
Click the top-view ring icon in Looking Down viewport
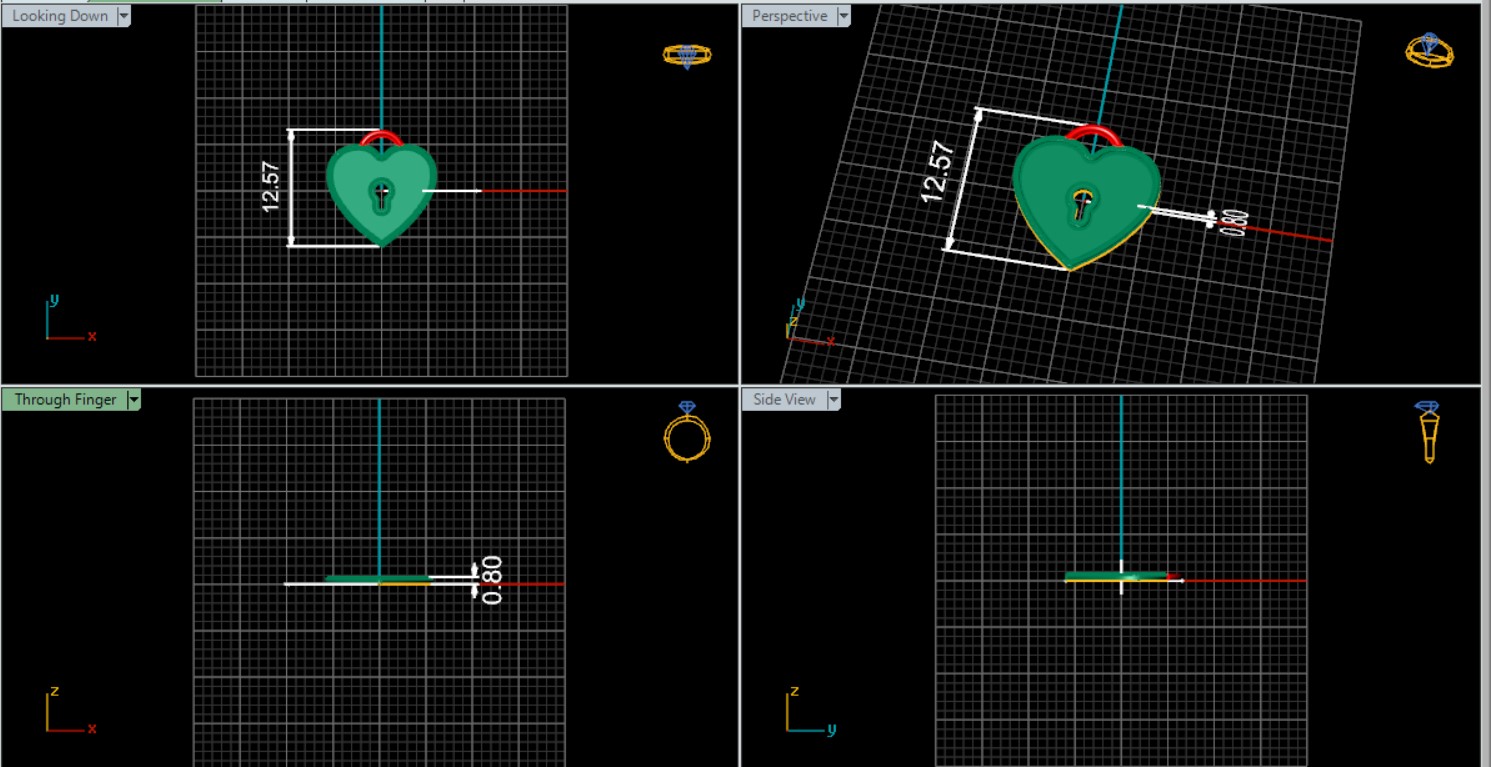tap(687, 55)
